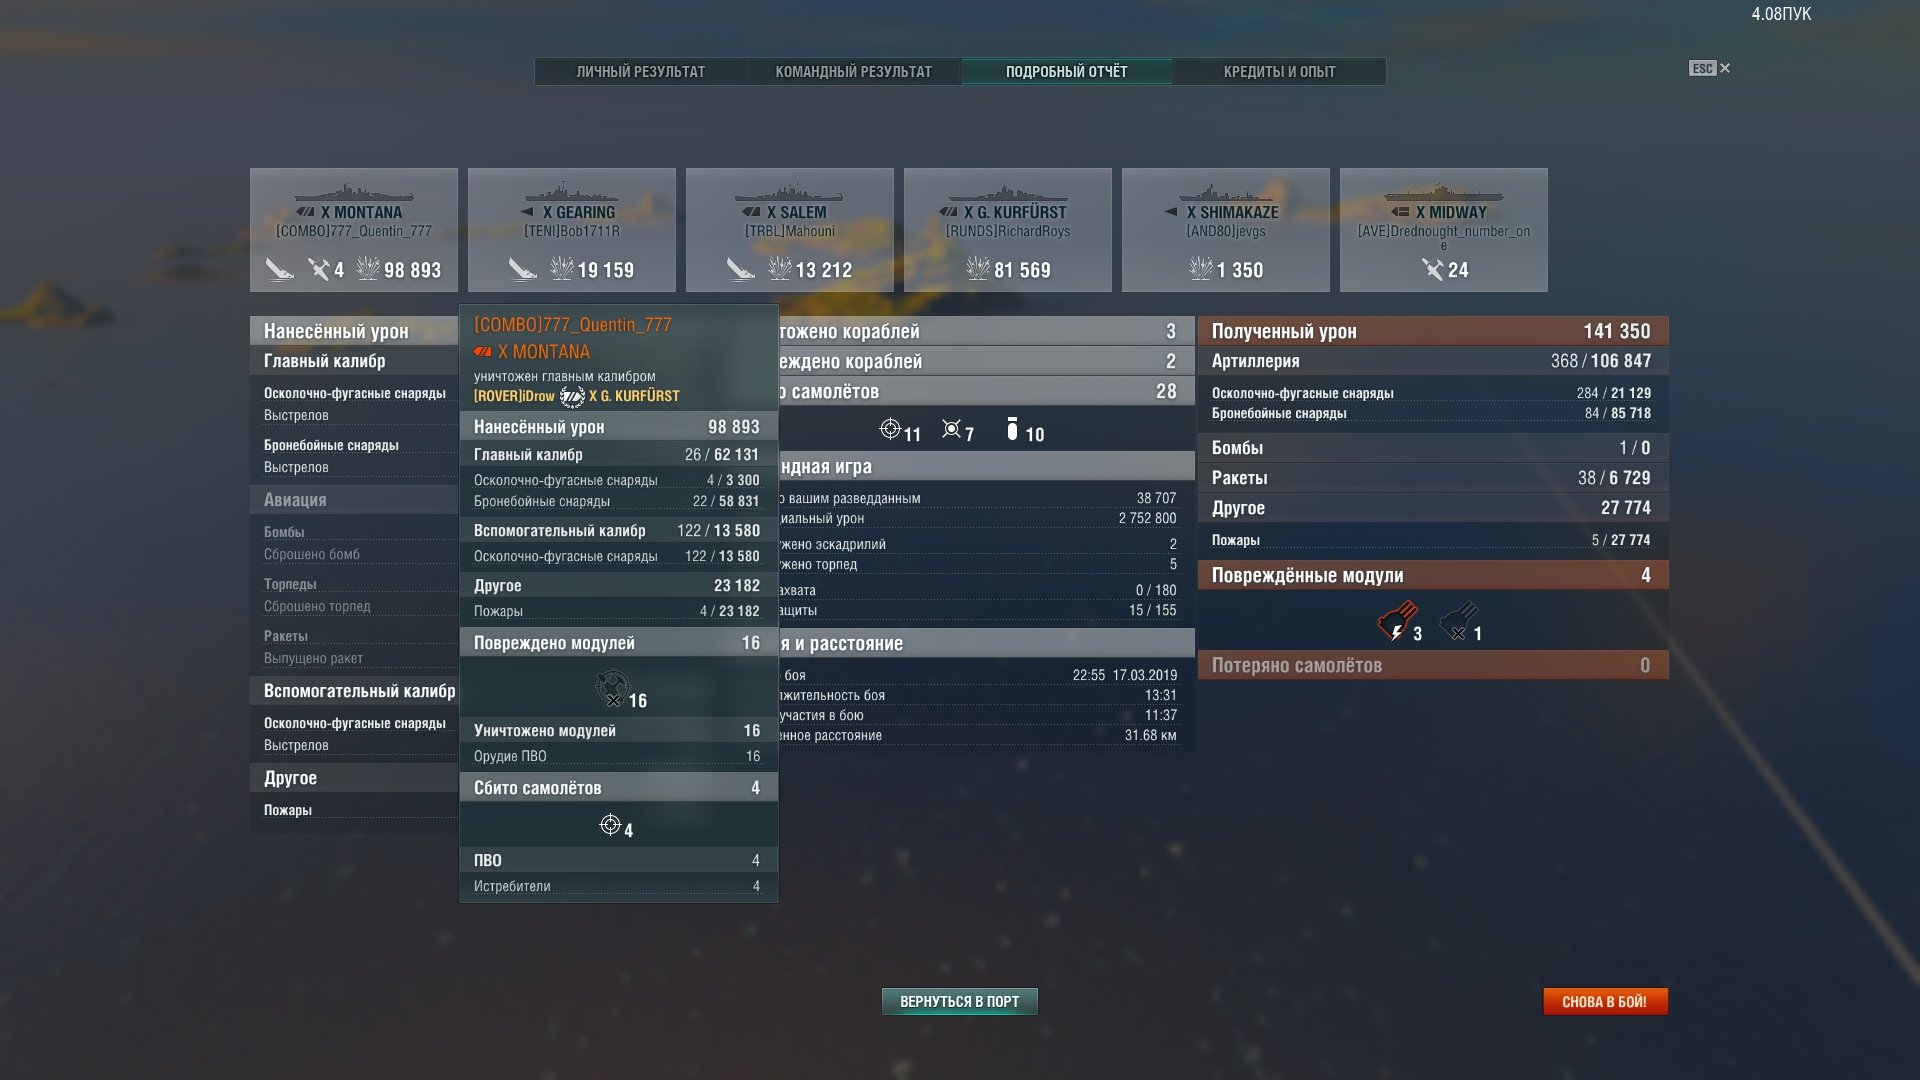Click destroyed AA module icon in tooltip

612,688
